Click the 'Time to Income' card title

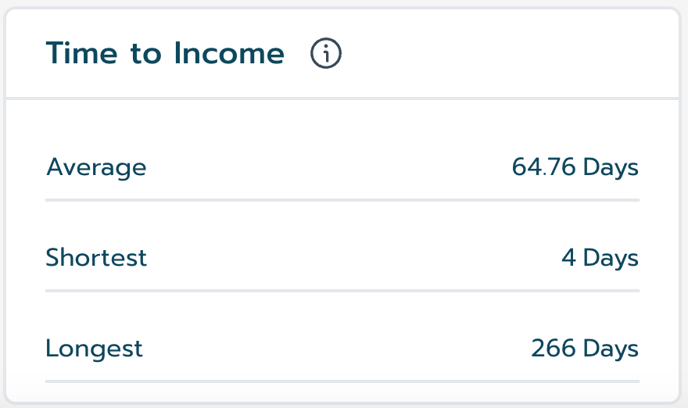pos(165,54)
